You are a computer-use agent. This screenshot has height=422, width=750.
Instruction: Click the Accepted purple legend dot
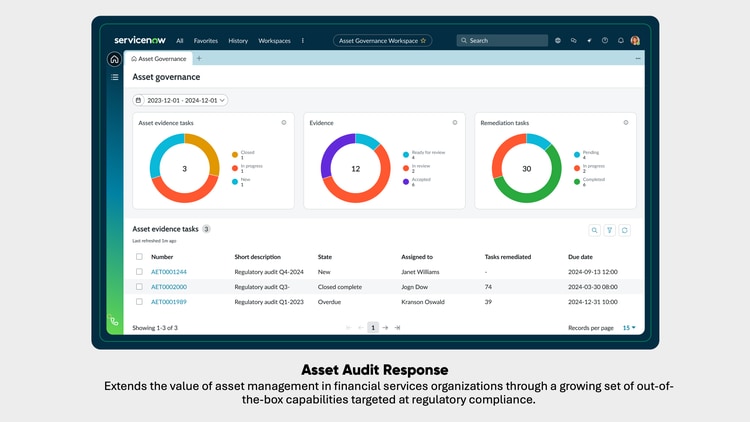(406, 182)
